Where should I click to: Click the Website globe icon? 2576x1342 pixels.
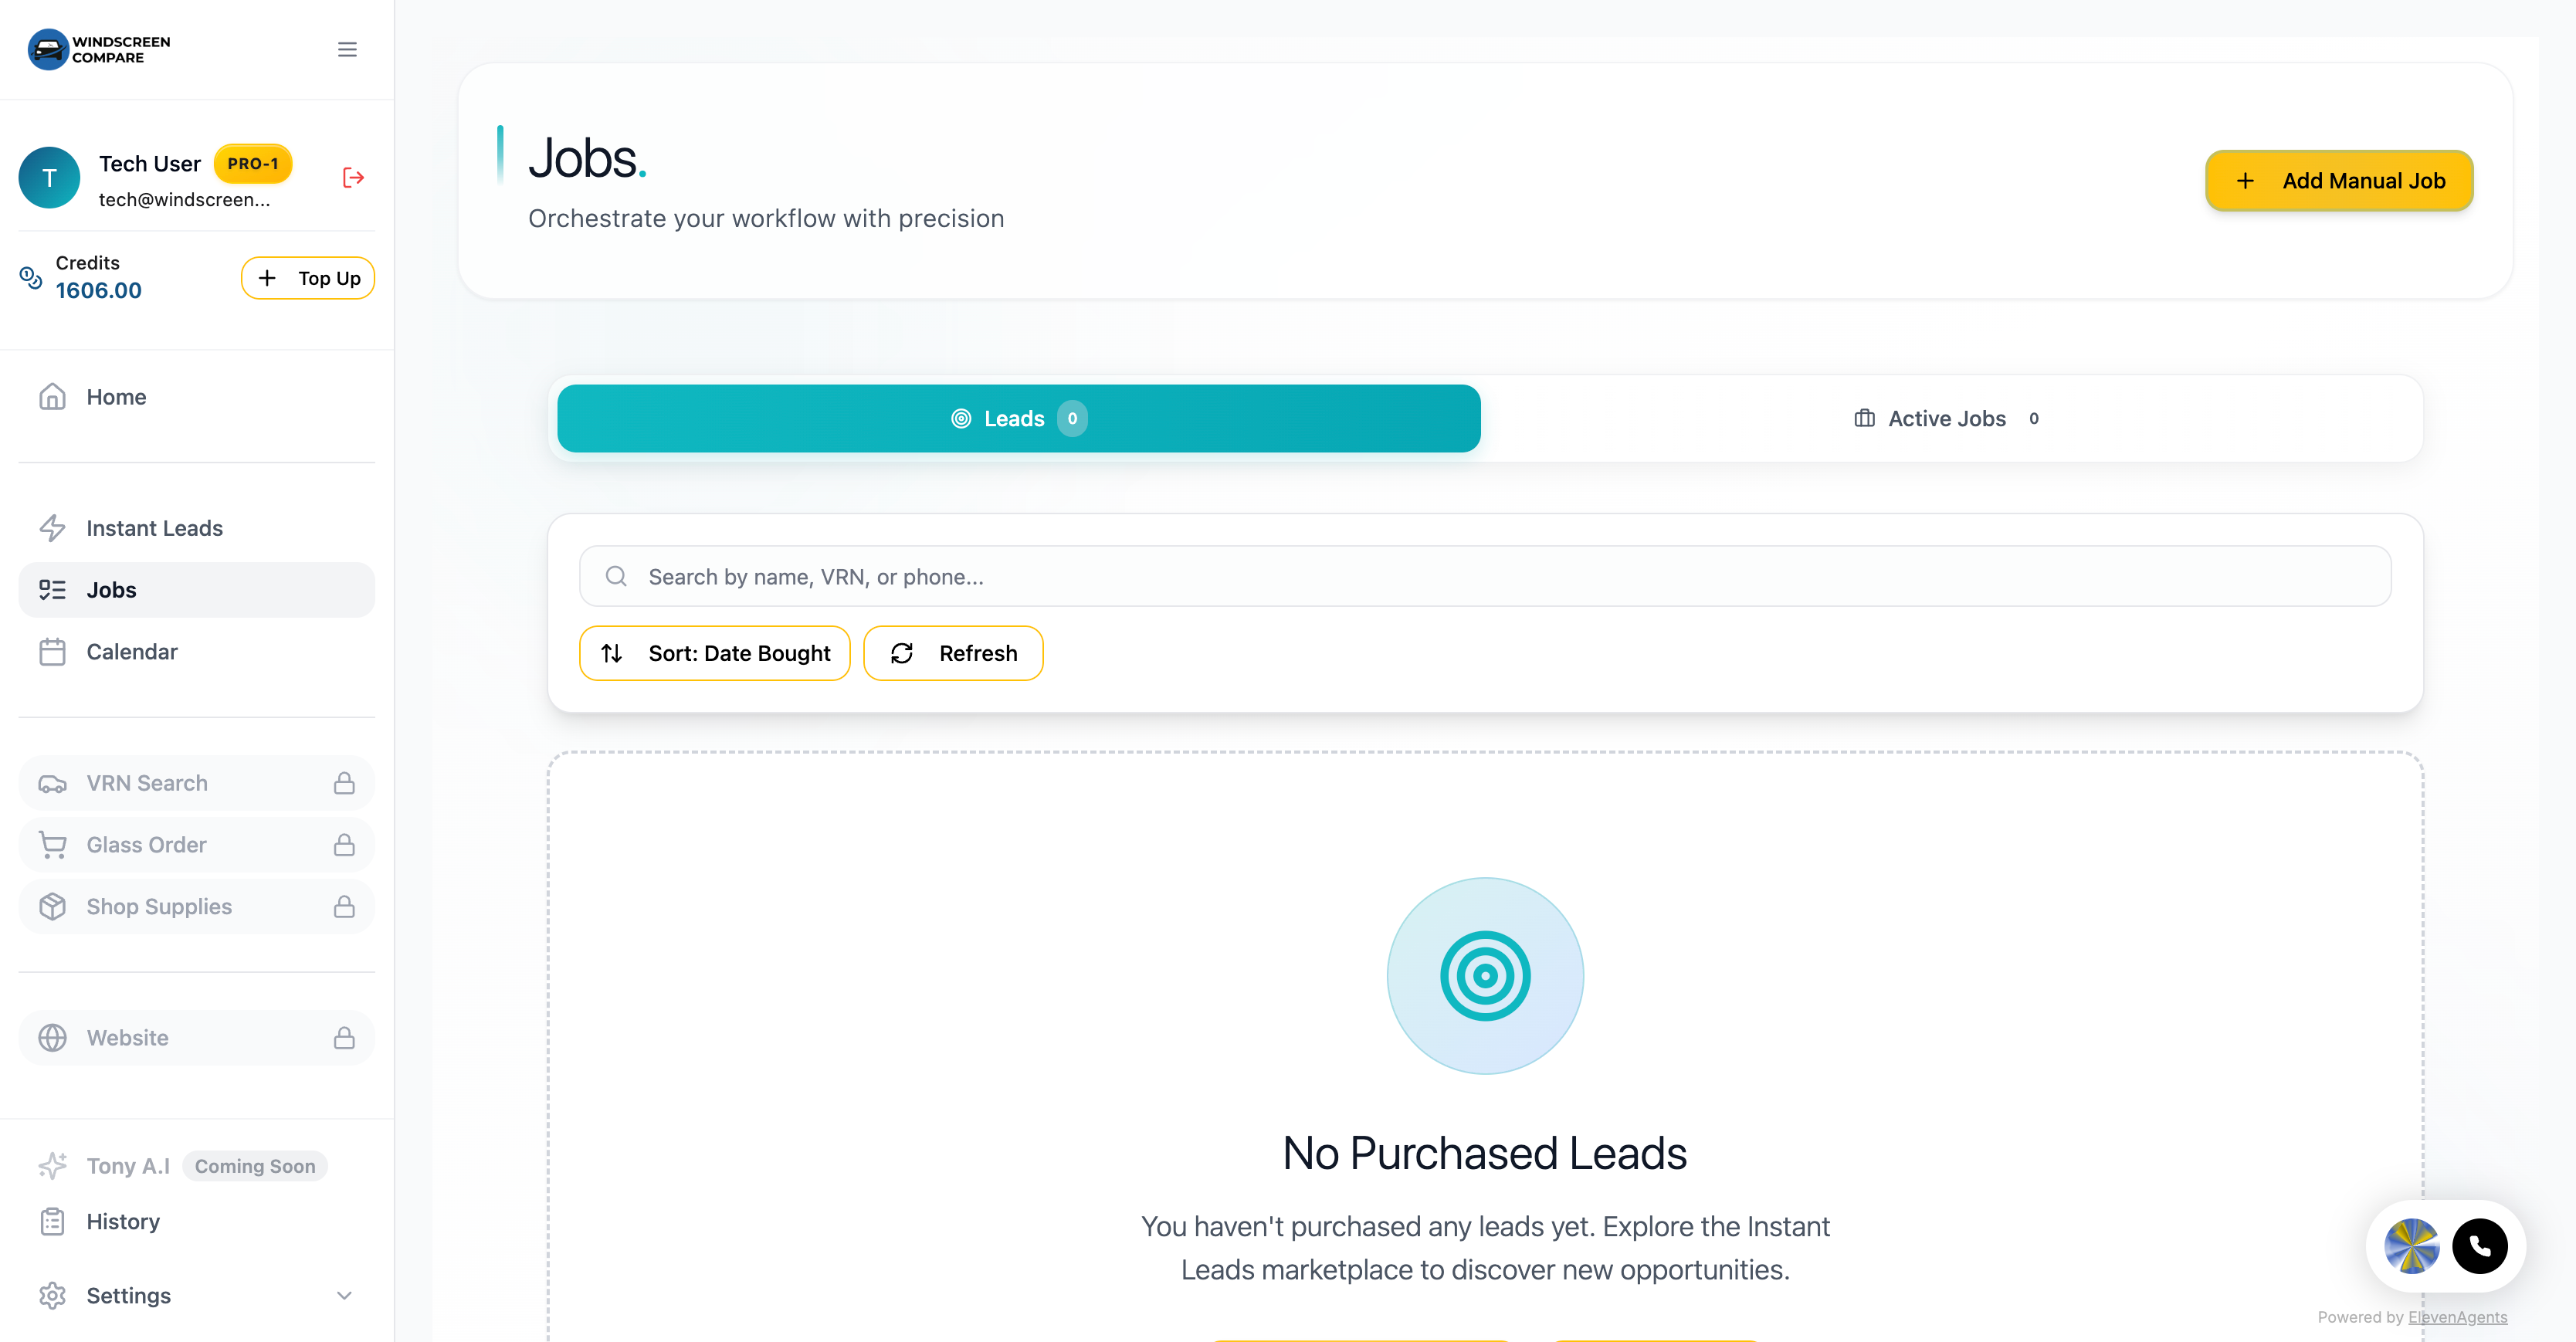pos(52,1038)
